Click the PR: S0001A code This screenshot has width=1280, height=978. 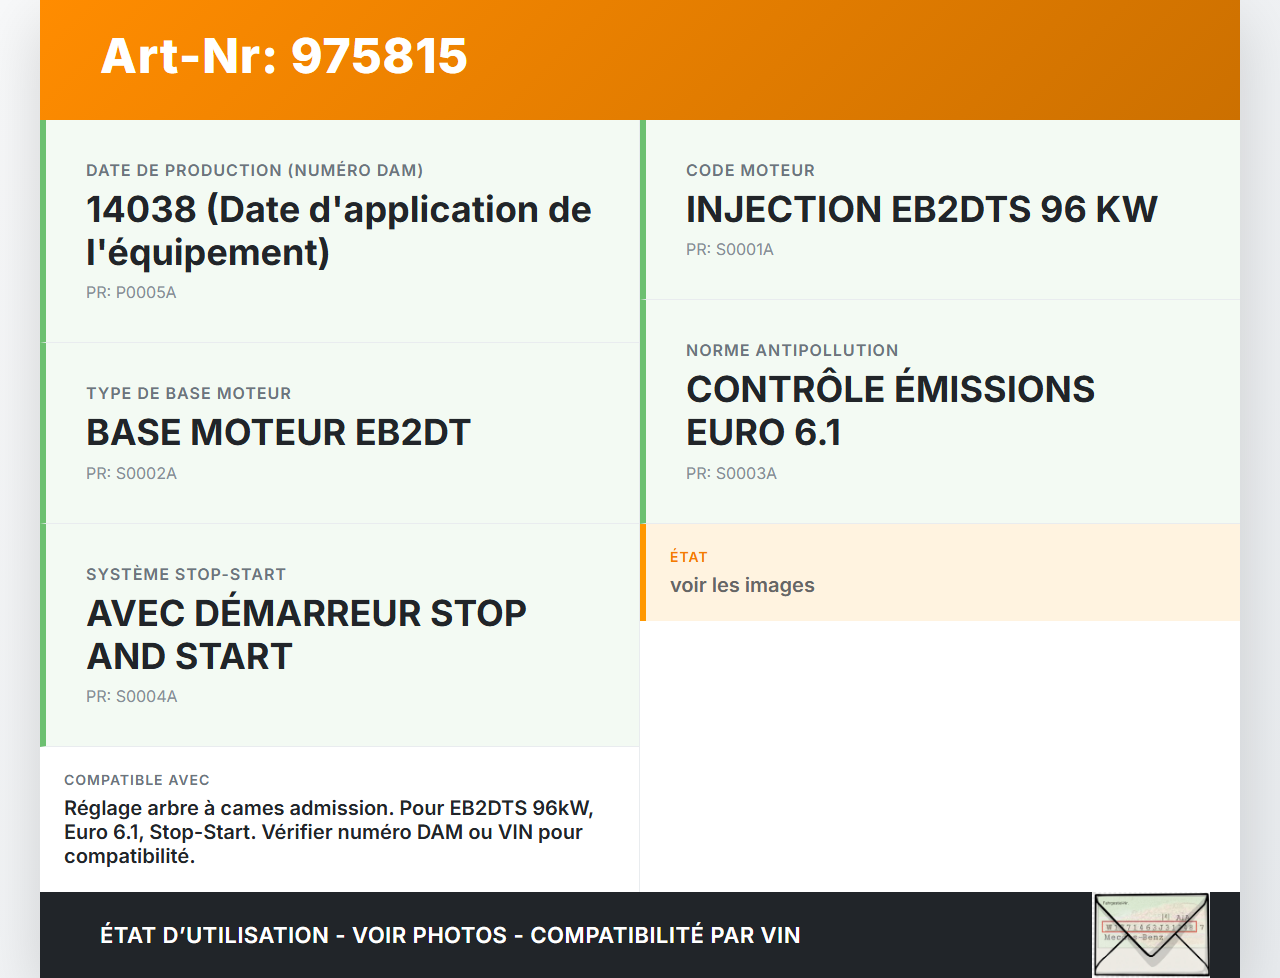(730, 250)
